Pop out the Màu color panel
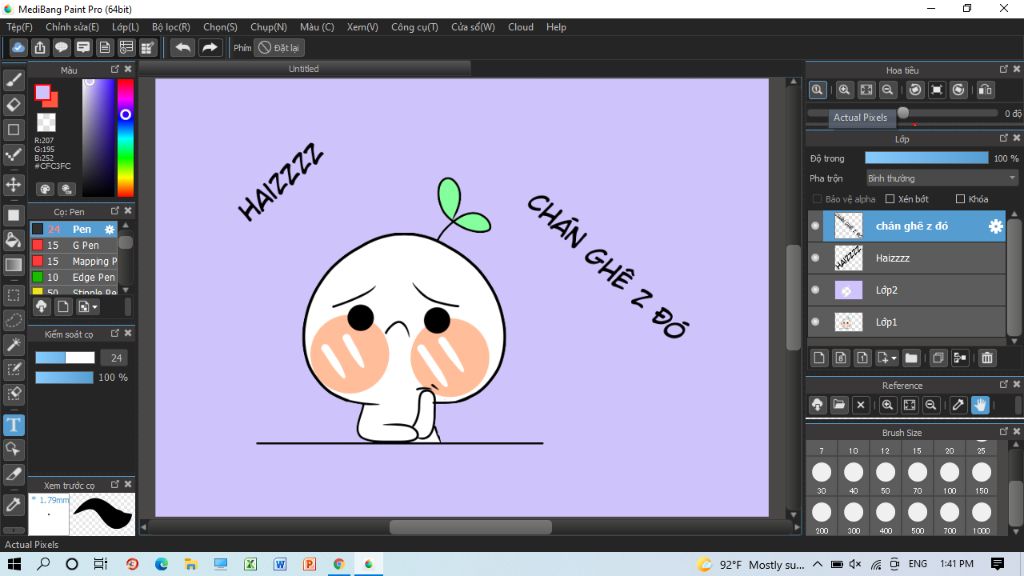Image resolution: width=1024 pixels, height=576 pixels. [x=115, y=69]
